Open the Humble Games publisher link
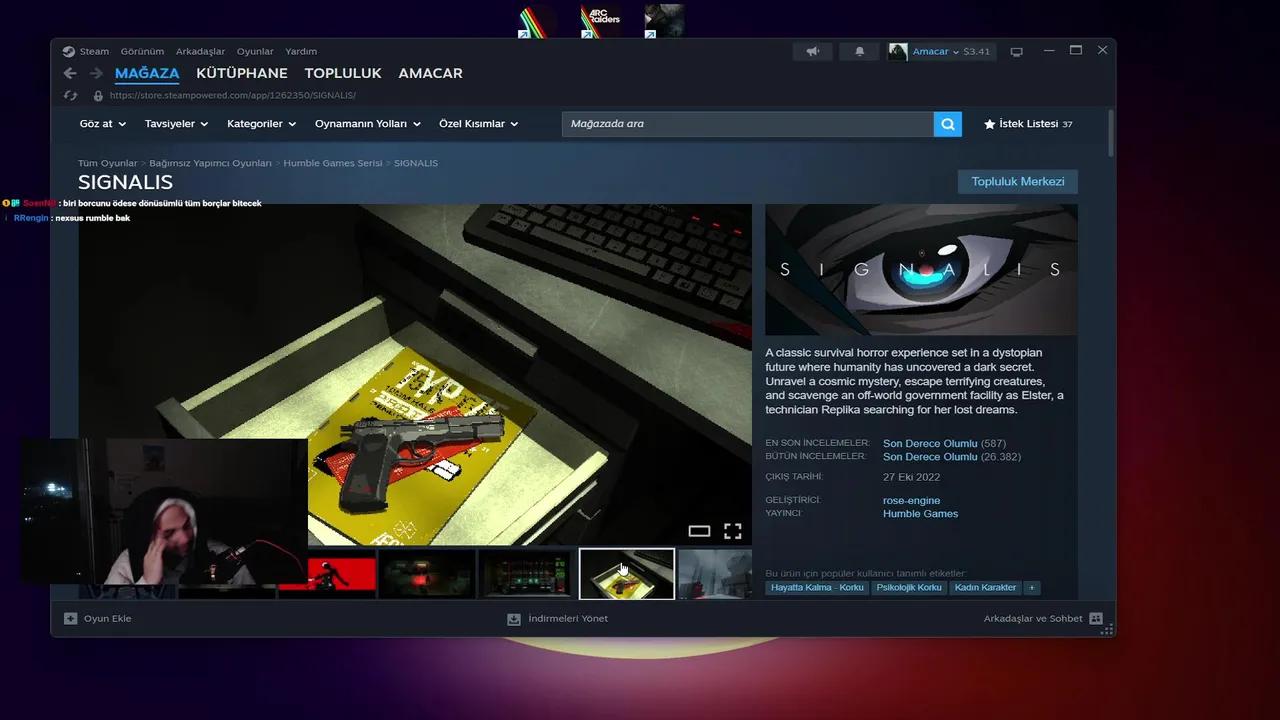1280x720 pixels. (920, 514)
